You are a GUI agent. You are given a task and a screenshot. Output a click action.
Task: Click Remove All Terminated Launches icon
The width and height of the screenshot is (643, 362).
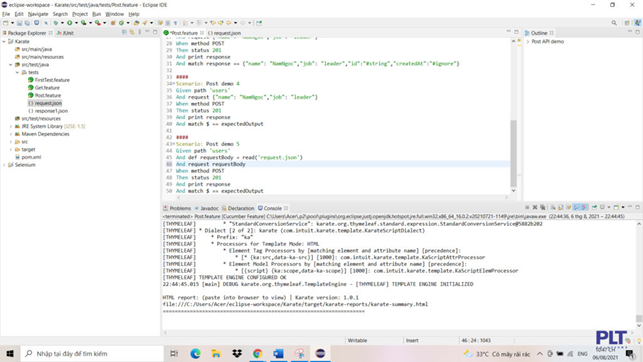(543, 207)
